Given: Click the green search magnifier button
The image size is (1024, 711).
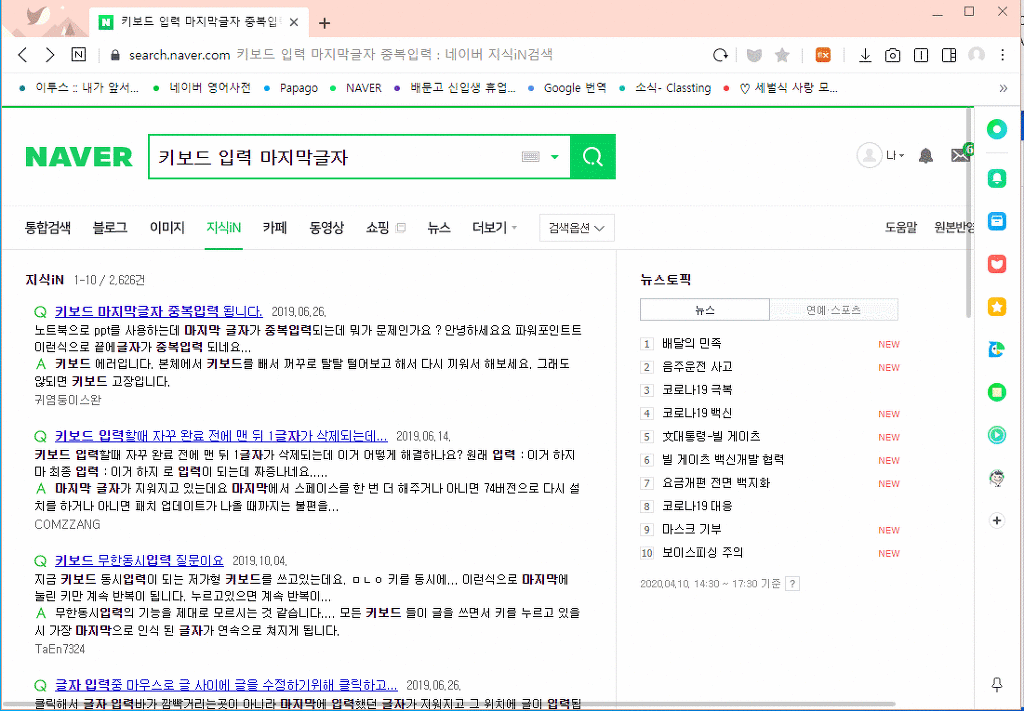Looking at the screenshot, I should tap(593, 157).
